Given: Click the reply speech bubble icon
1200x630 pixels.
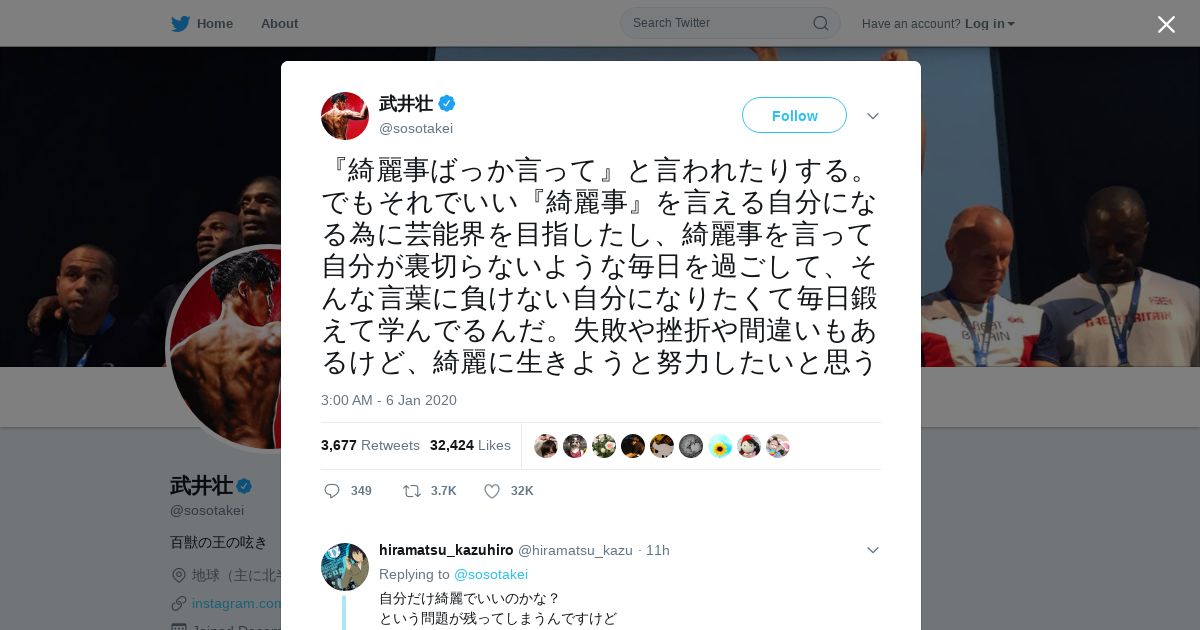Looking at the screenshot, I should tap(332, 491).
